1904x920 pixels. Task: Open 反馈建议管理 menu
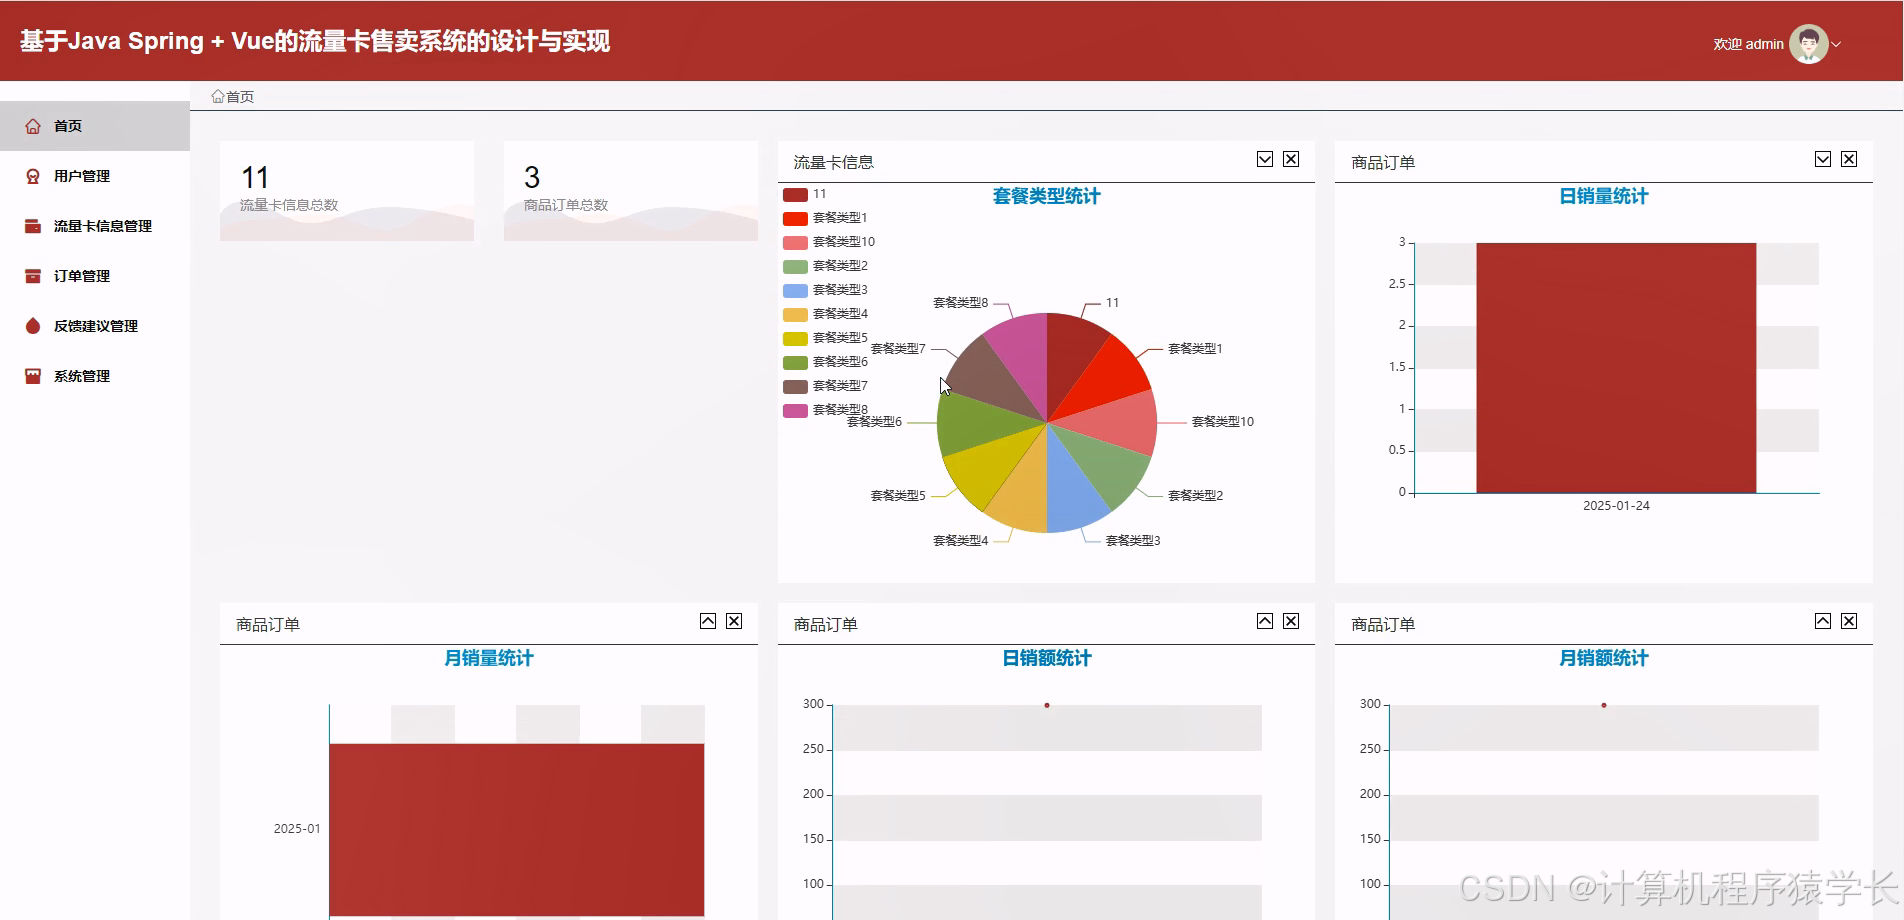(95, 326)
